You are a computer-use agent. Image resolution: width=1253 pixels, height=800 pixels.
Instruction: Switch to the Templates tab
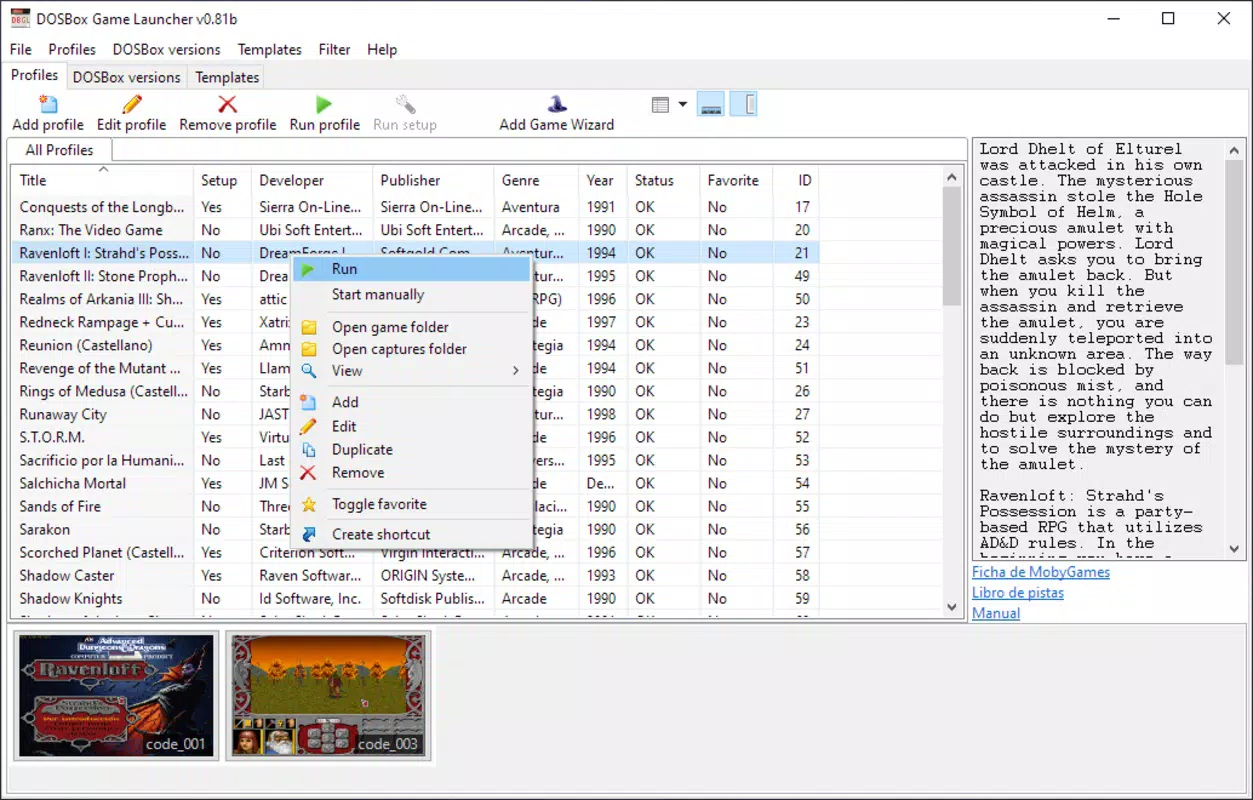coord(227,77)
